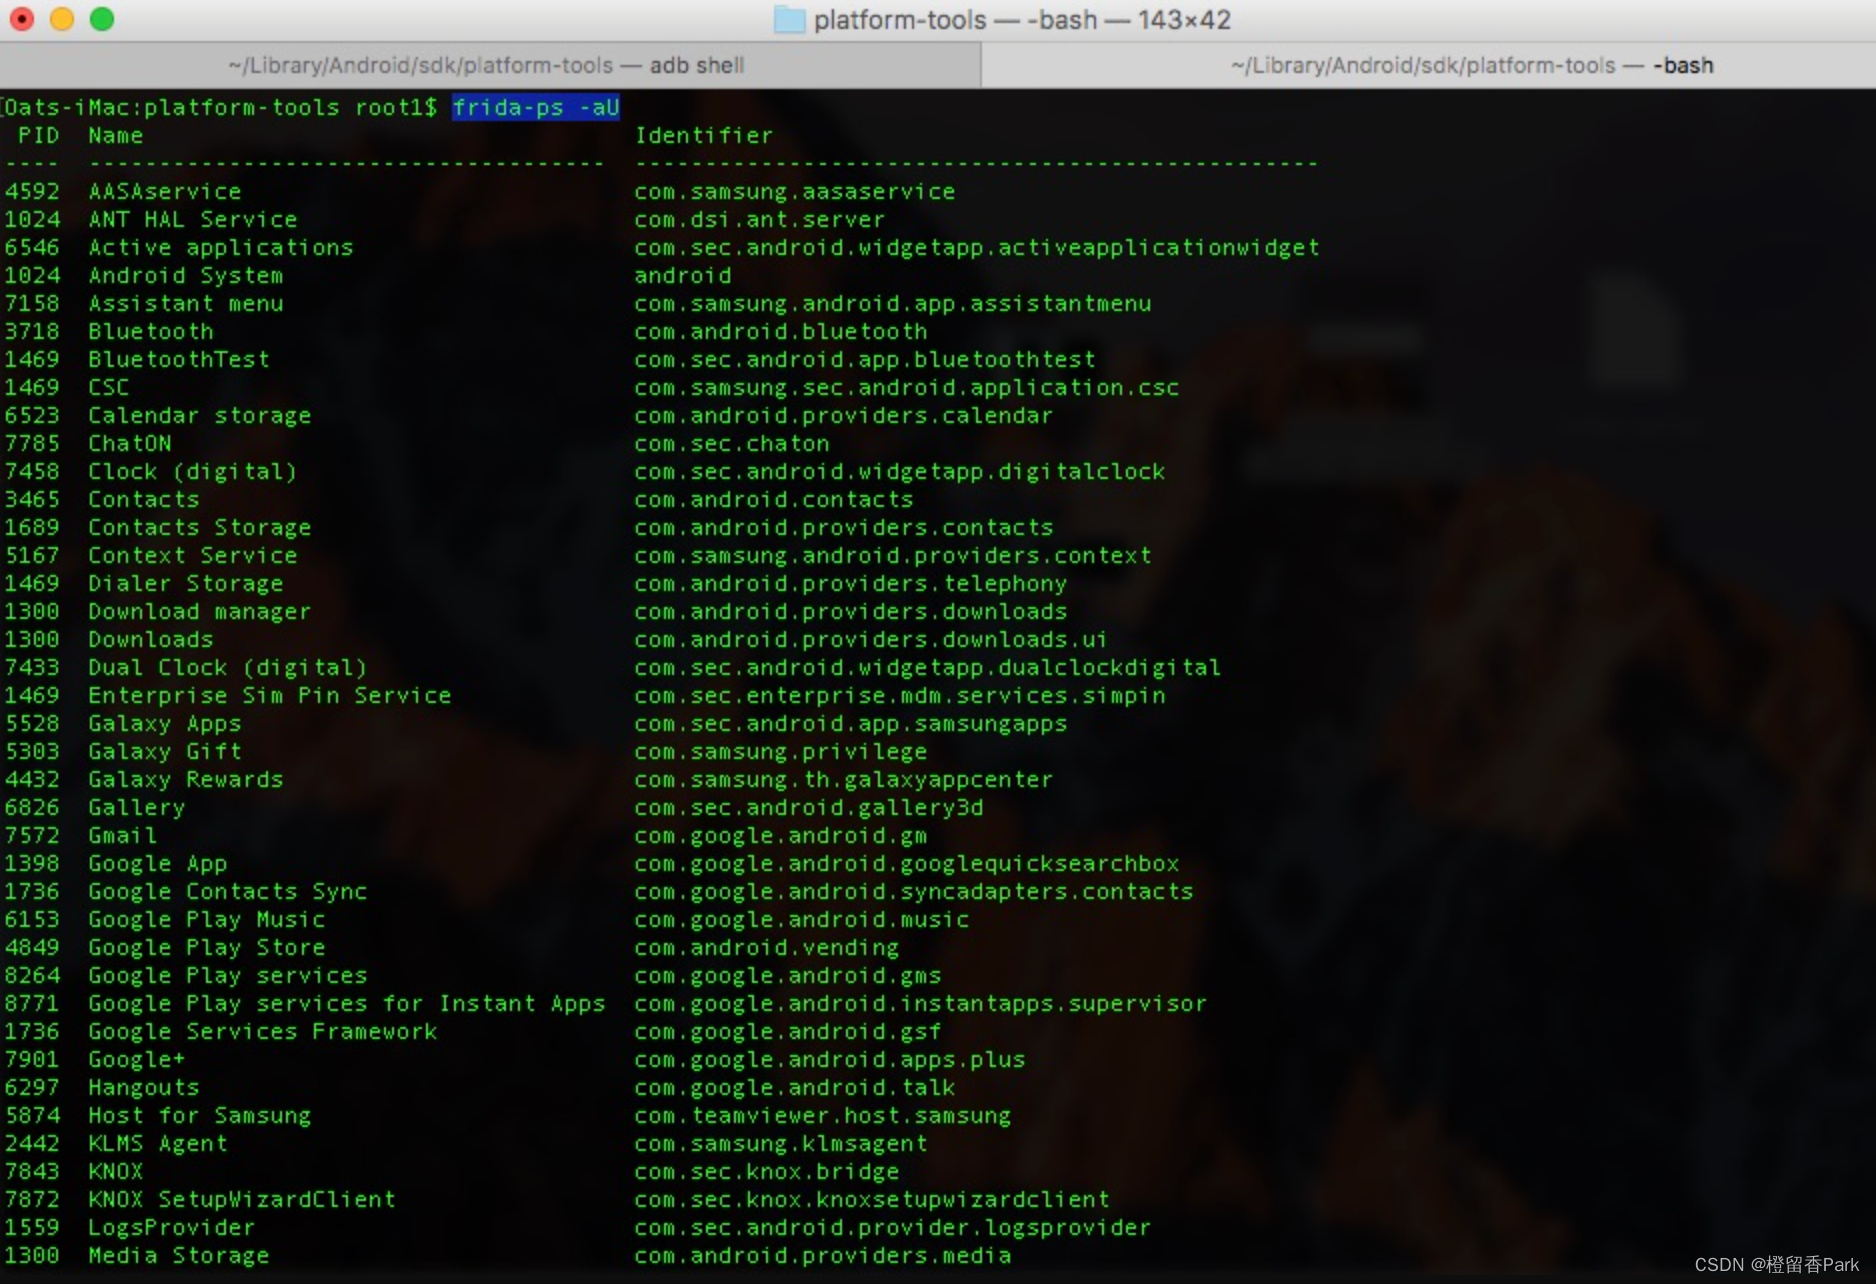This screenshot has height=1284, width=1876.
Task: Click the 'Android System' process name
Action: (x=186, y=275)
